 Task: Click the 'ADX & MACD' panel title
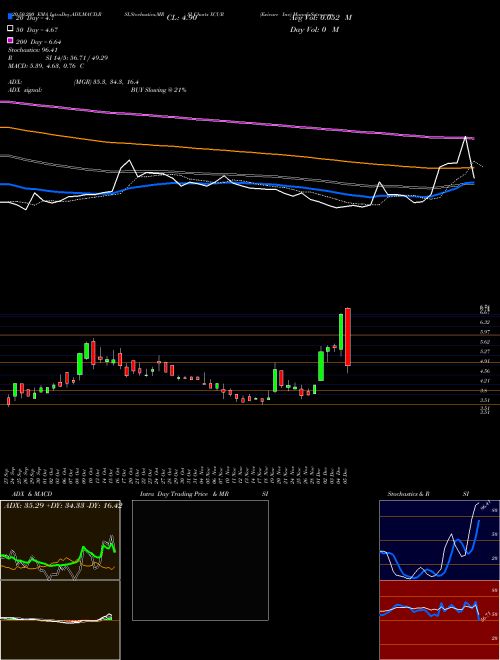(32, 494)
